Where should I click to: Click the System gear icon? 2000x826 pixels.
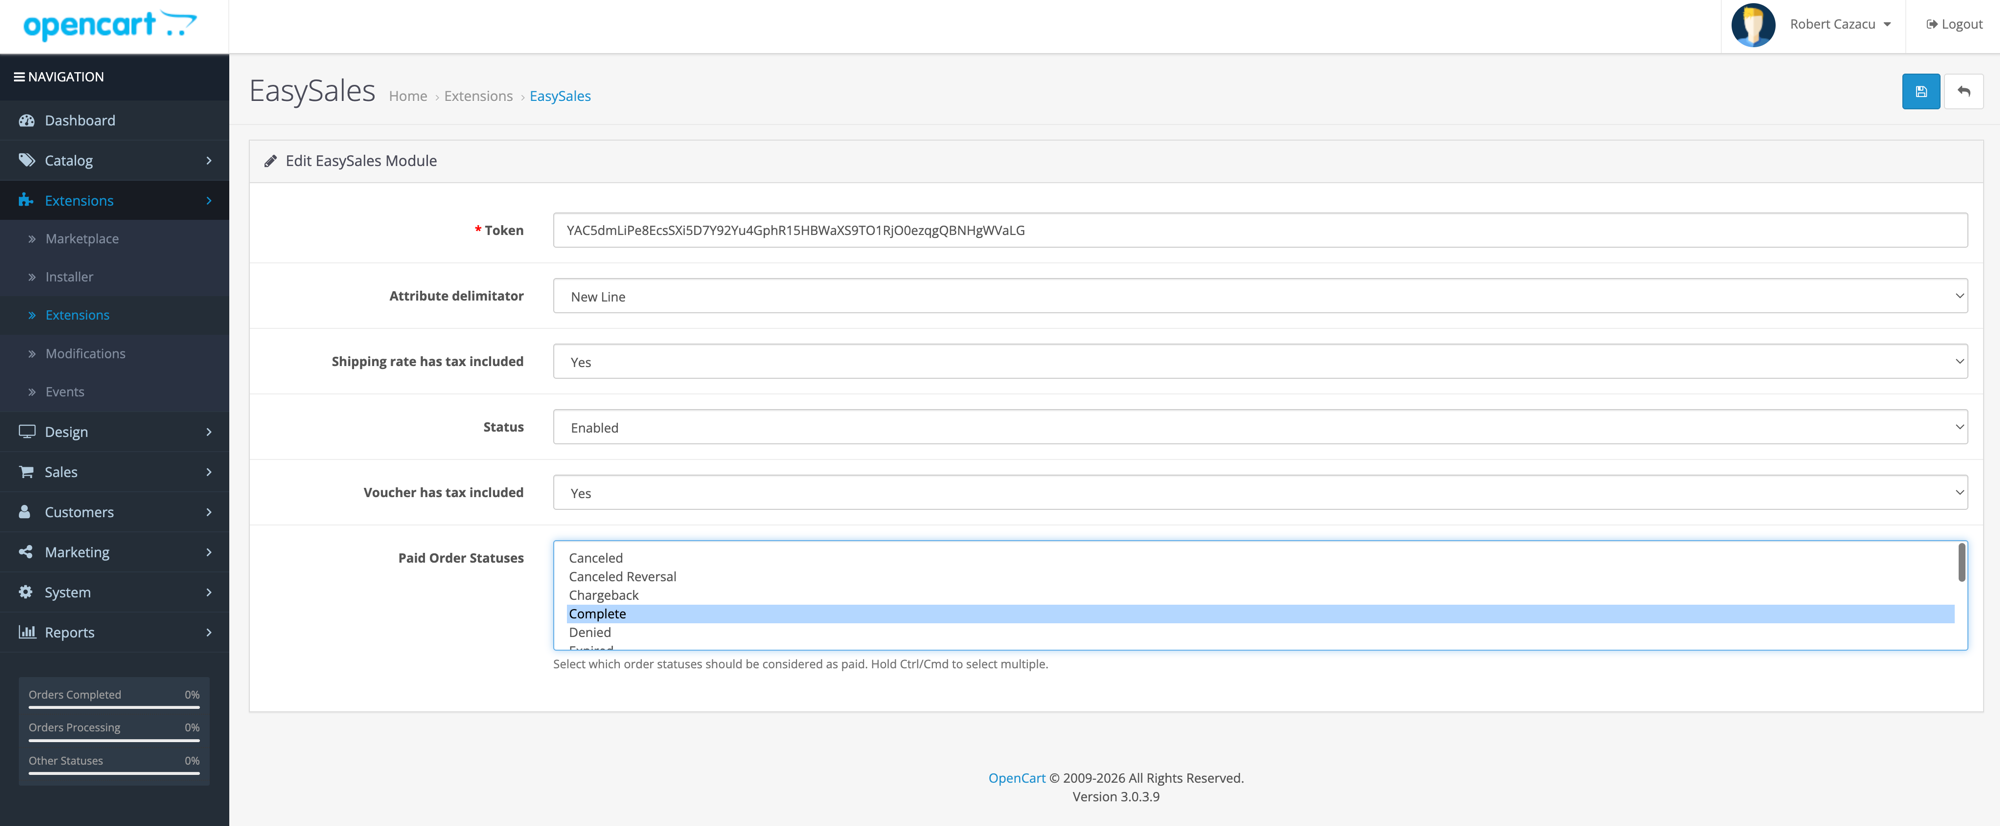(x=26, y=592)
